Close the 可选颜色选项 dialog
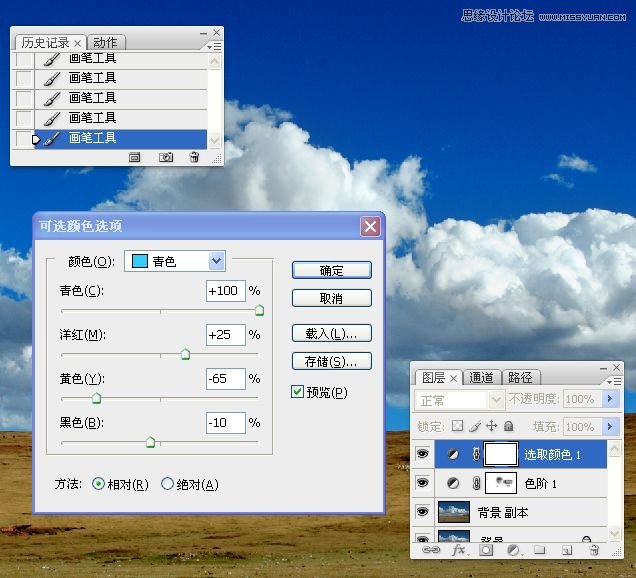This screenshot has width=636, height=578. point(370,226)
